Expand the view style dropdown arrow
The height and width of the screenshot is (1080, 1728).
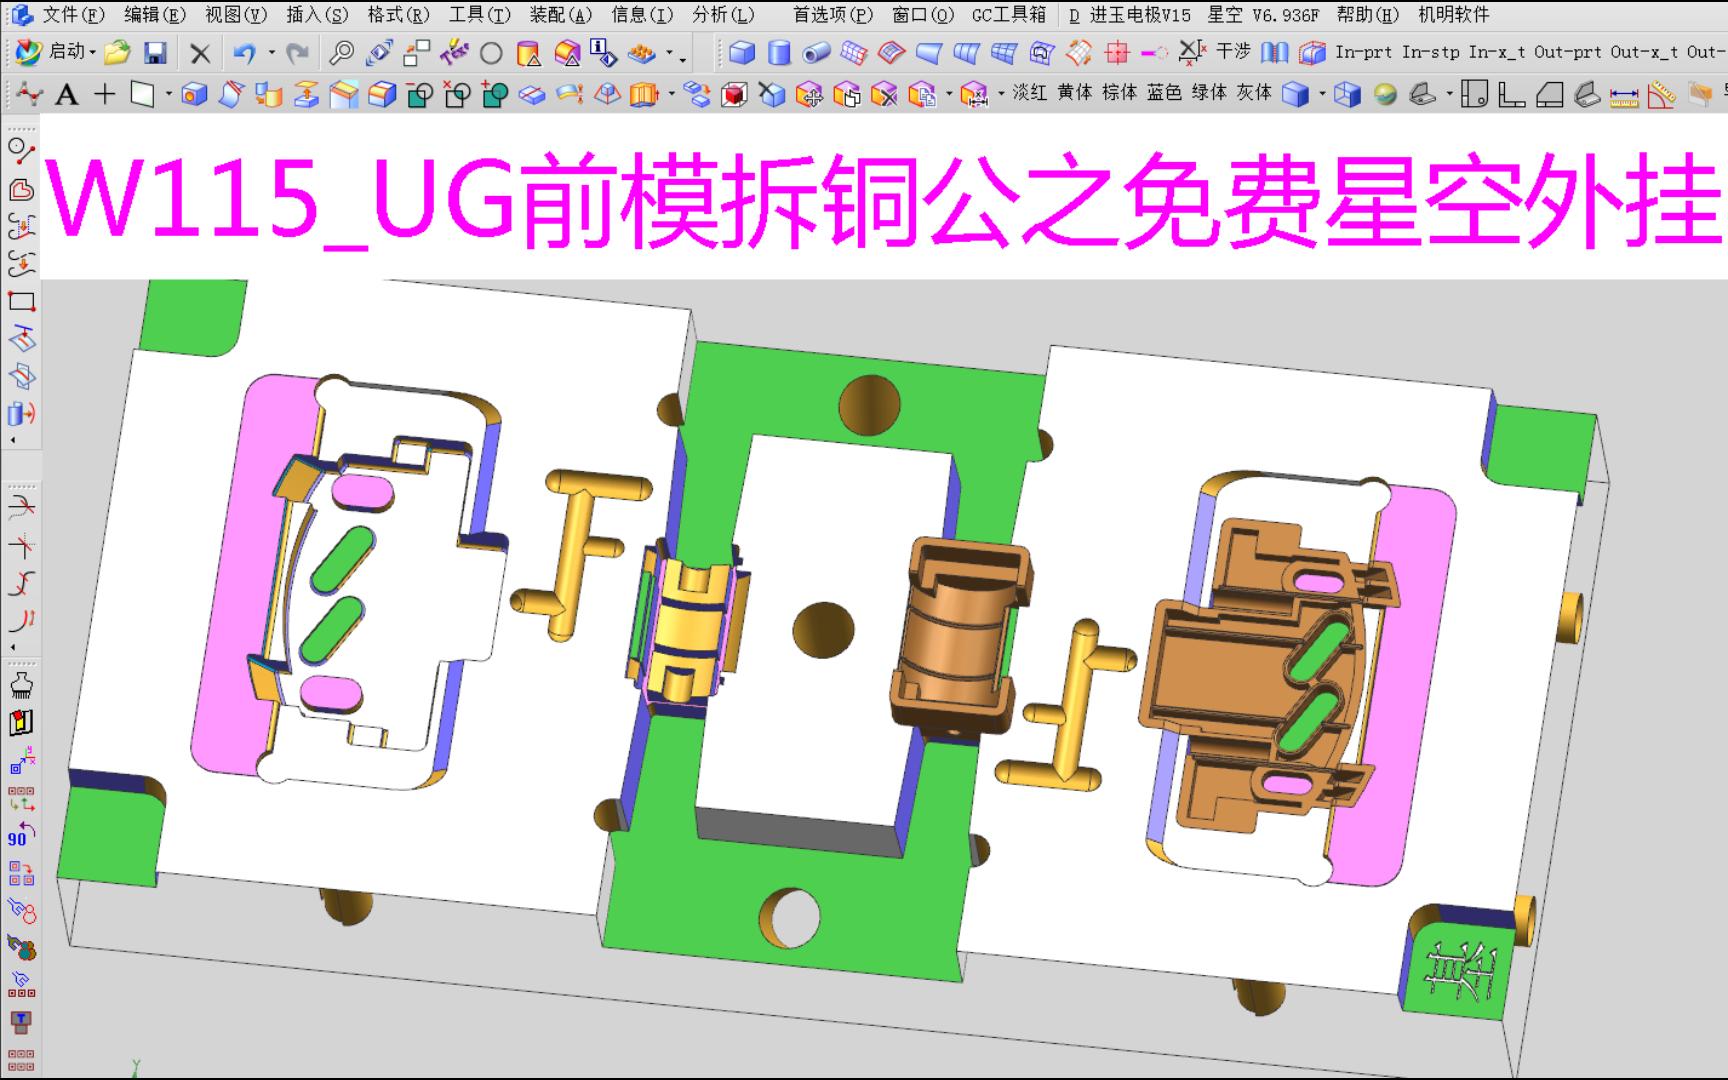1321,95
